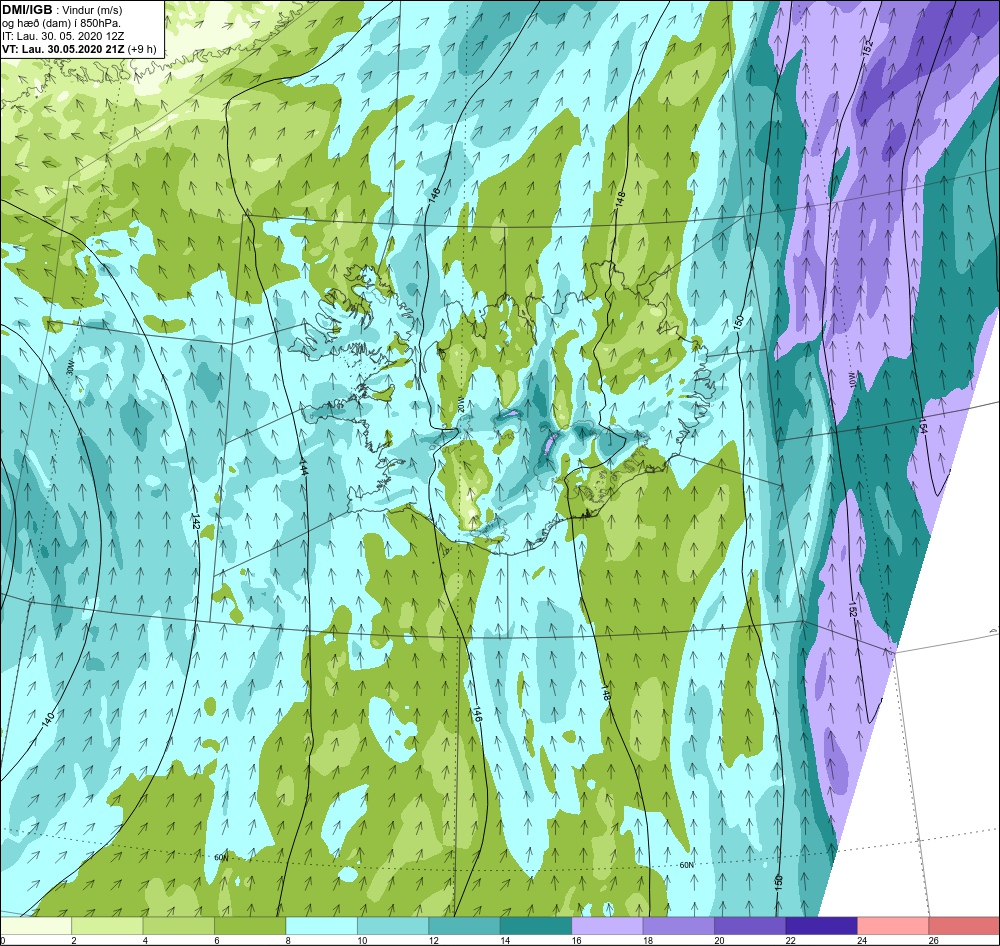1000x946 pixels.
Task: Pick the salmon legend swatch above 26 m/s
Action: point(964,925)
